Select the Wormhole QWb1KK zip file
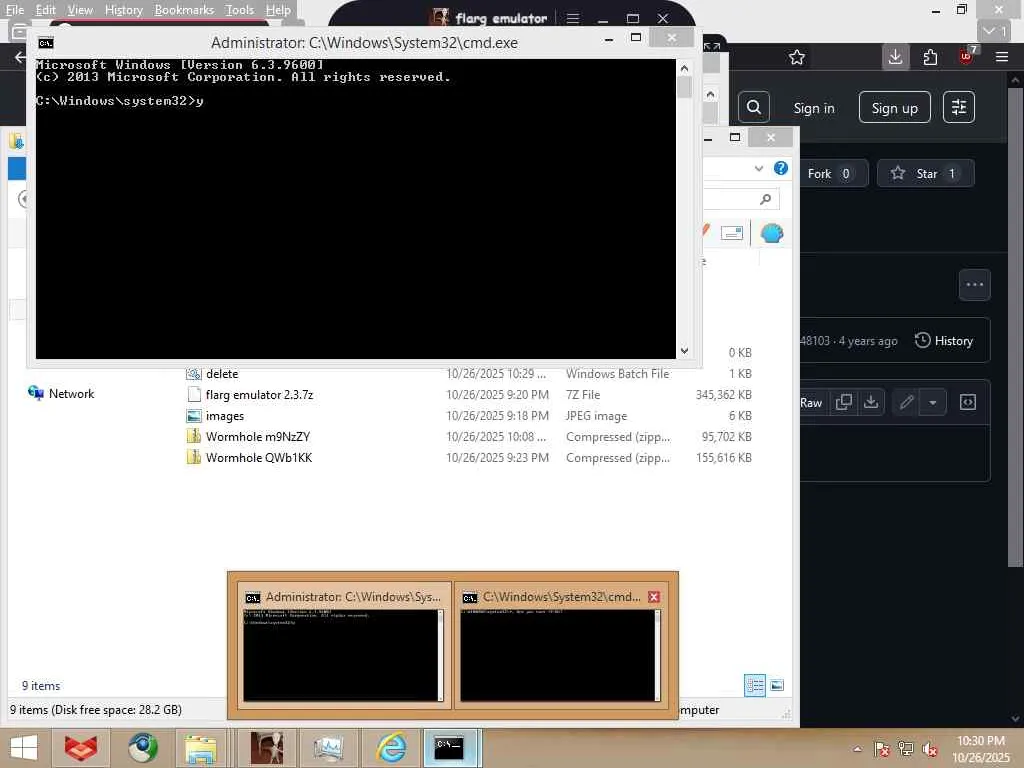Image resolution: width=1024 pixels, height=768 pixels. pyautogui.click(x=259, y=458)
